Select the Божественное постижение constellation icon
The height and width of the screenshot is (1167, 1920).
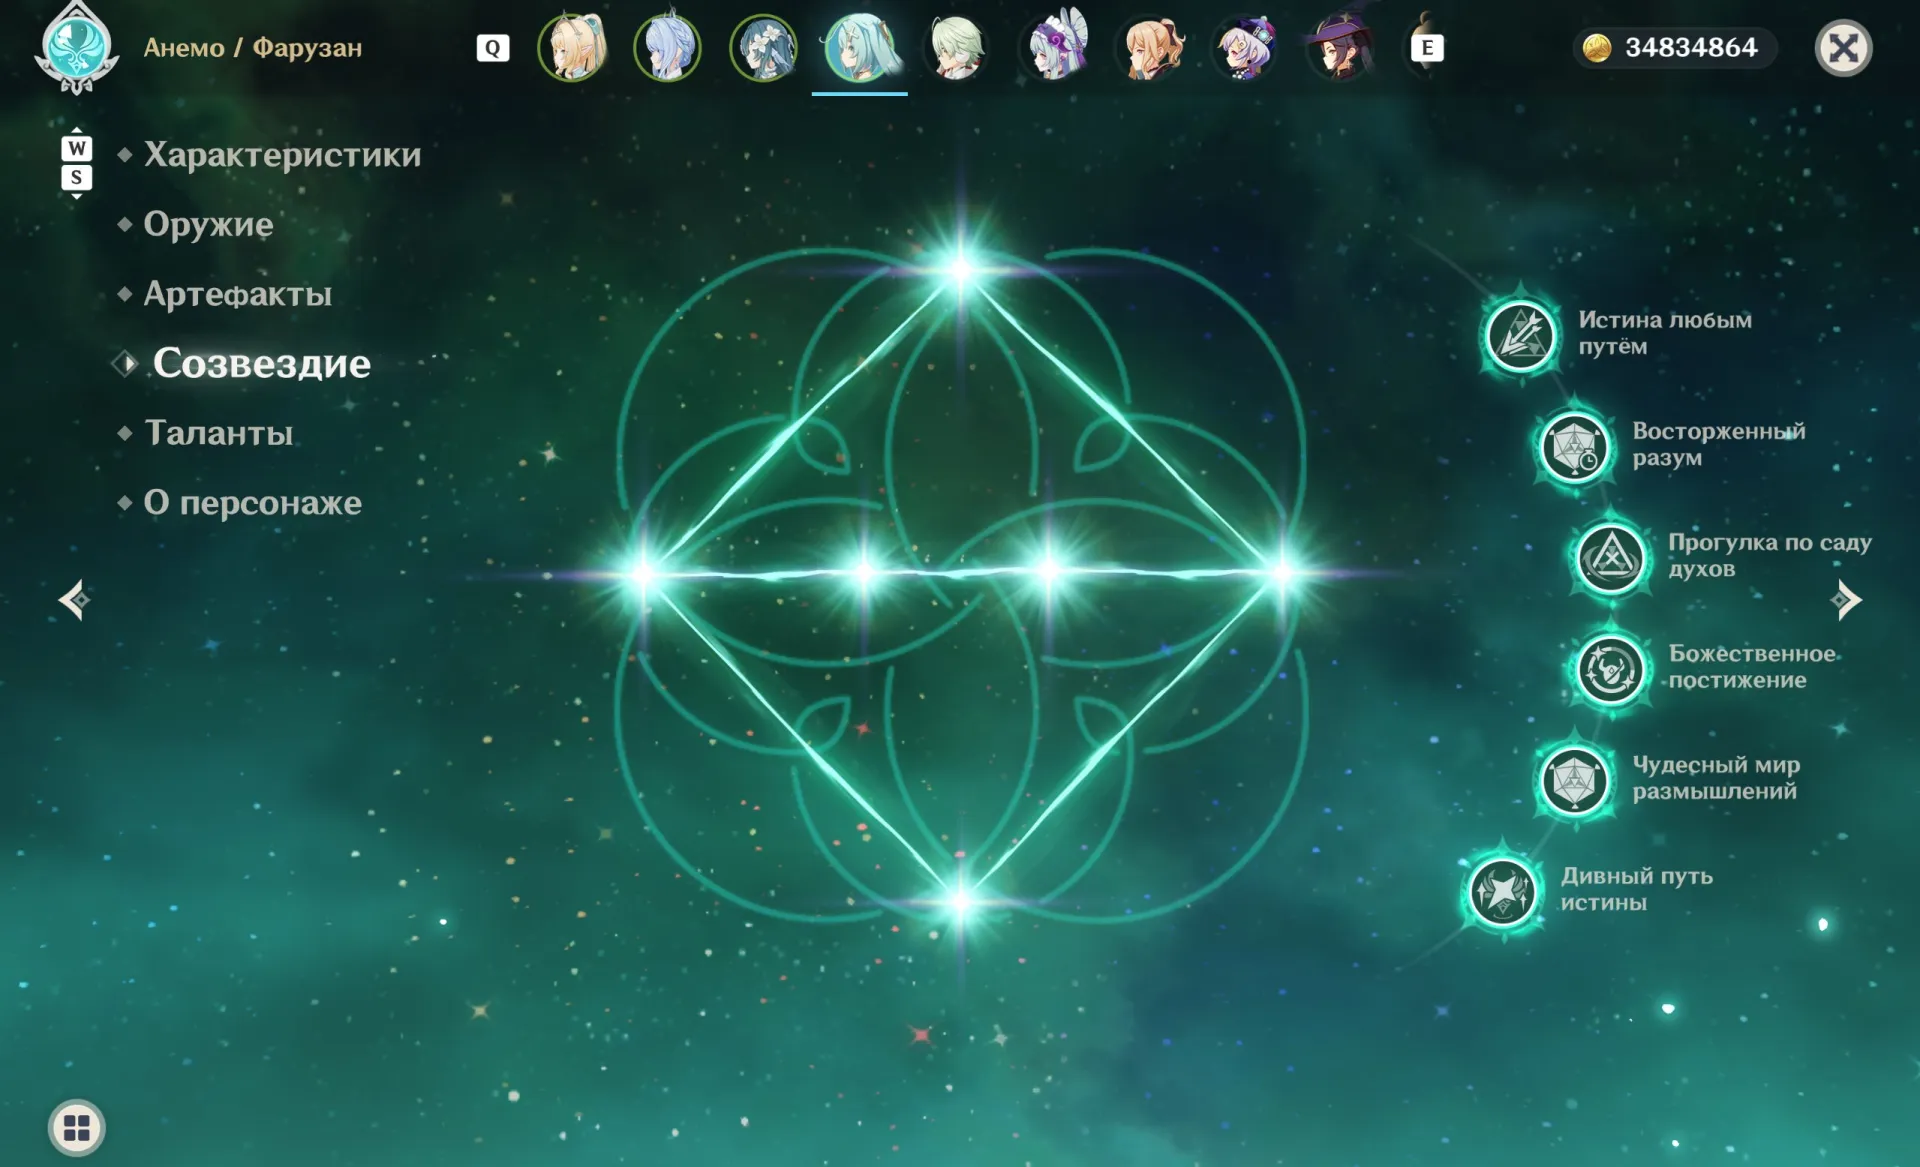click(1610, 669)
